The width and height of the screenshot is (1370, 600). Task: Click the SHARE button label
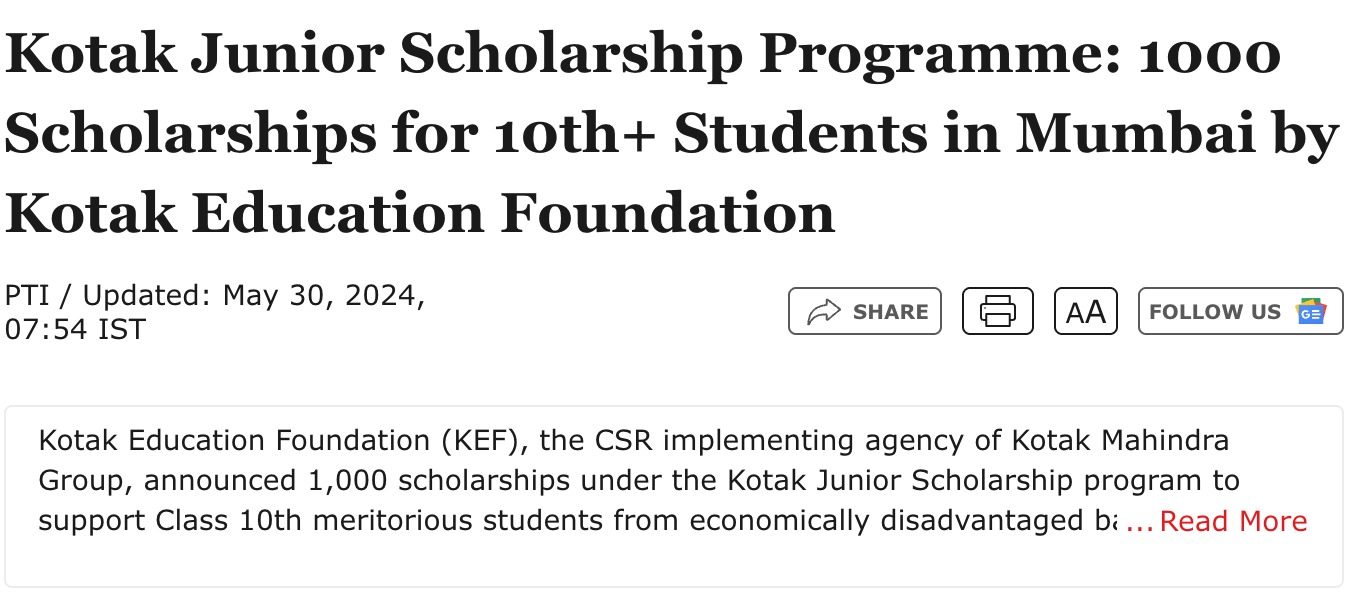click(890, 312)
